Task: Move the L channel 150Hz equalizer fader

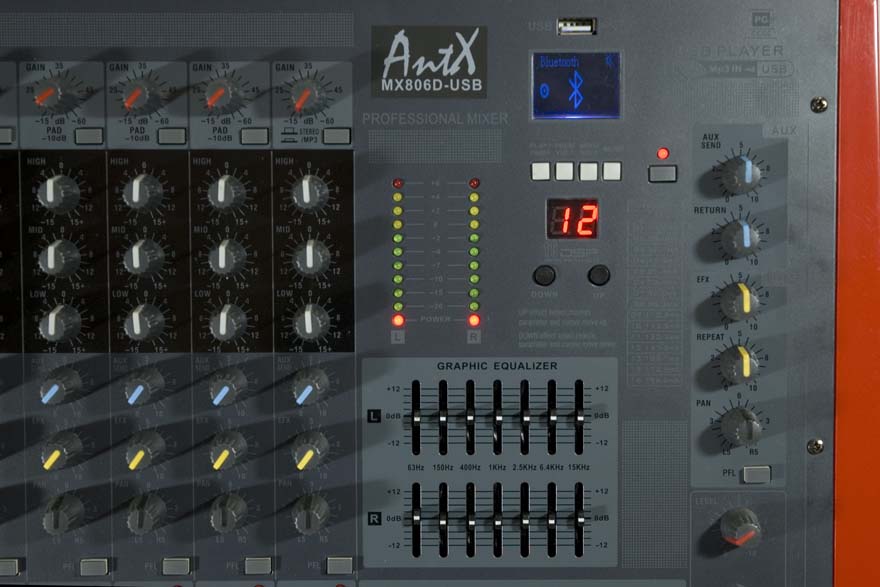Action: [443, 419]
